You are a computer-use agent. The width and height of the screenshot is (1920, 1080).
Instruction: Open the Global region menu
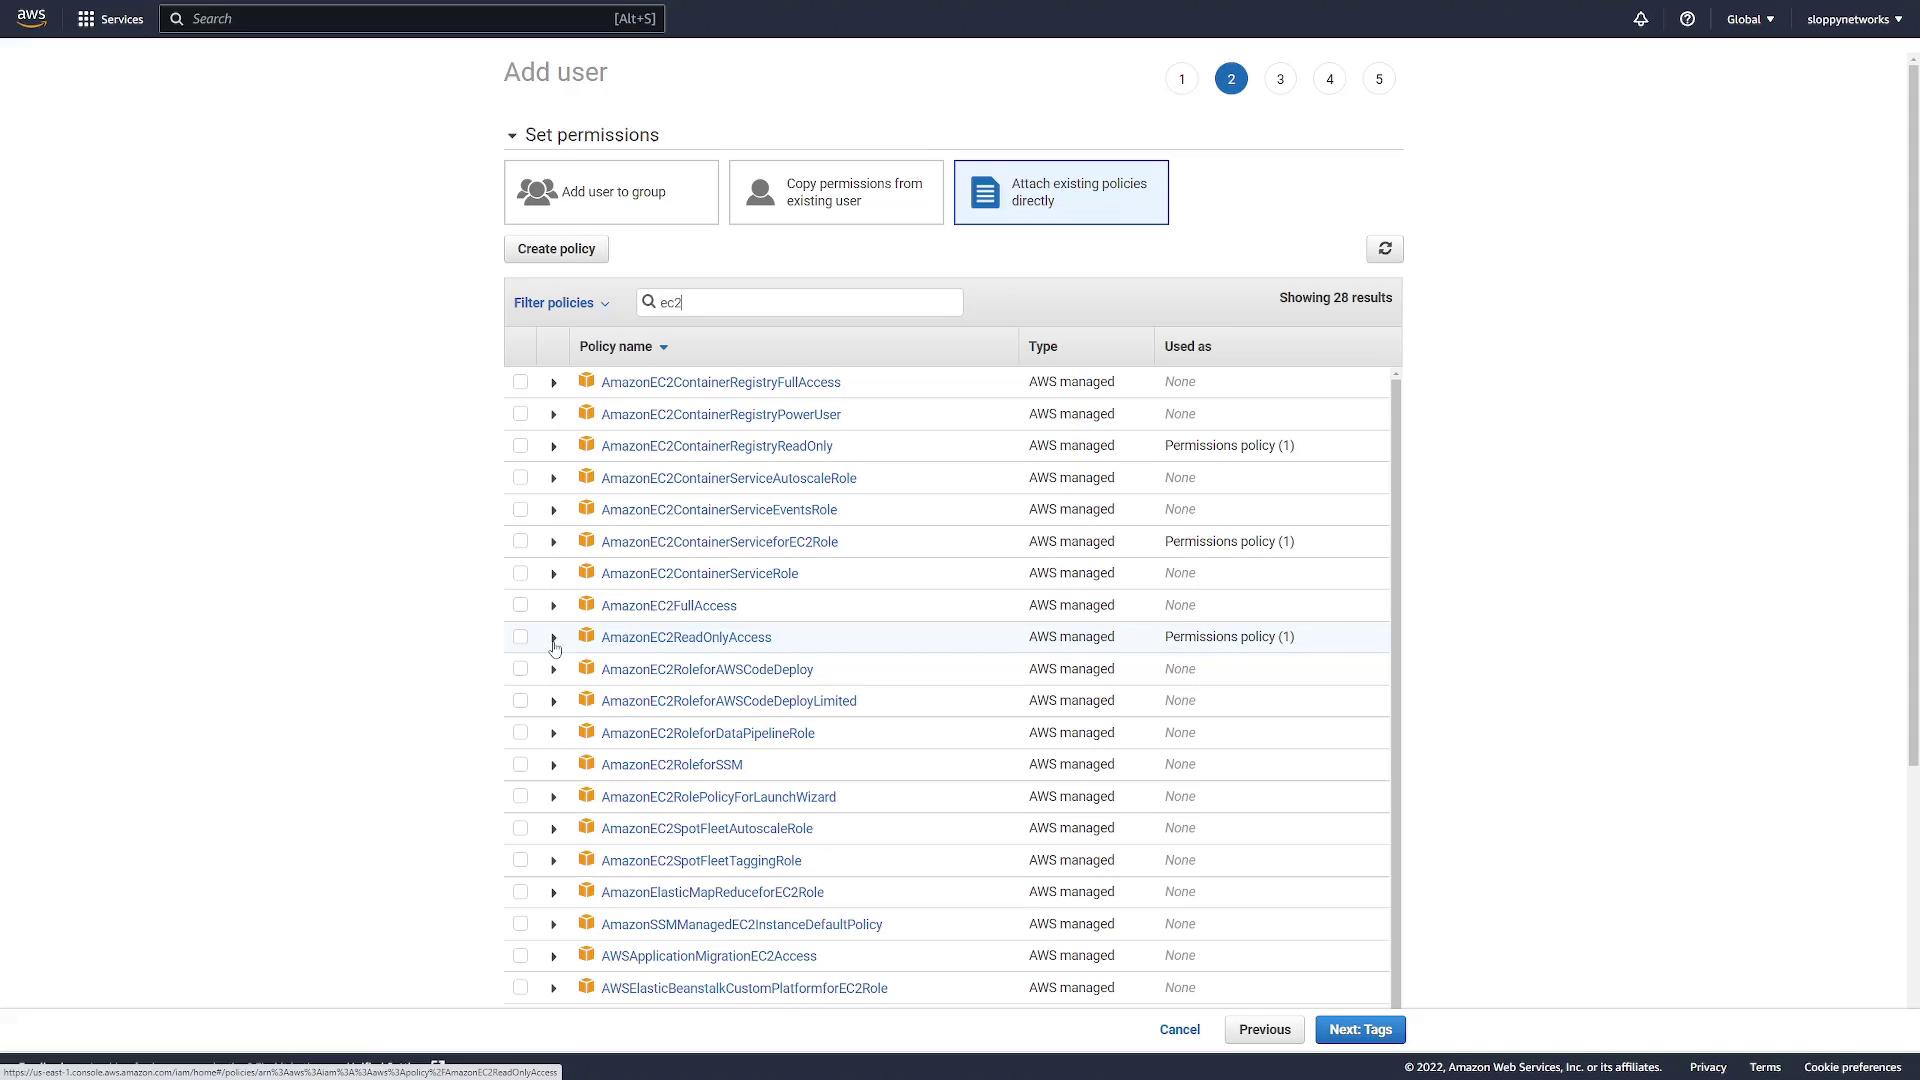(x=1750, y=19)
